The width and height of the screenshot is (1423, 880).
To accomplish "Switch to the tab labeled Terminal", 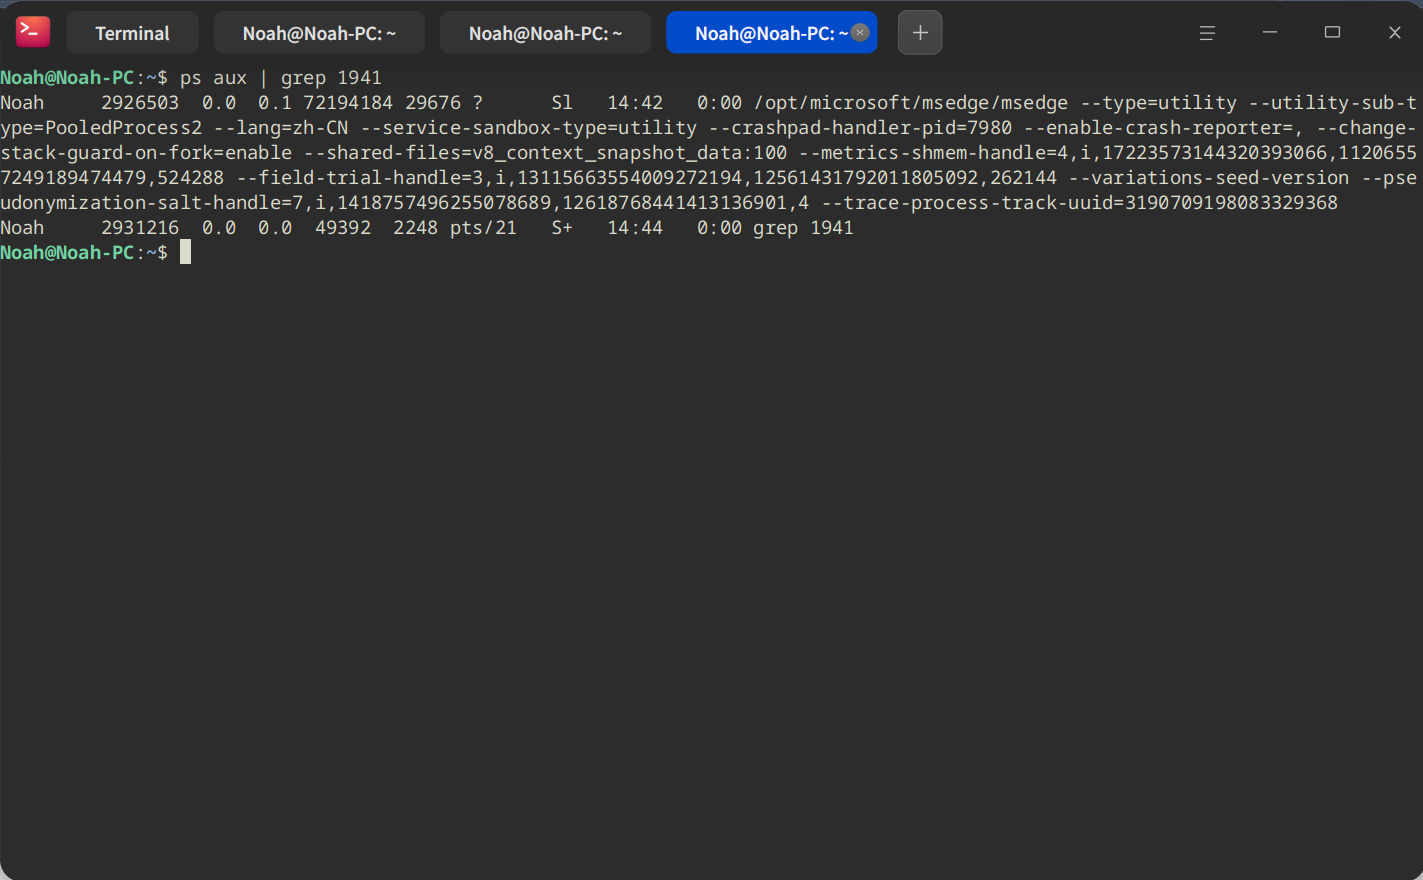I will 132,33.
